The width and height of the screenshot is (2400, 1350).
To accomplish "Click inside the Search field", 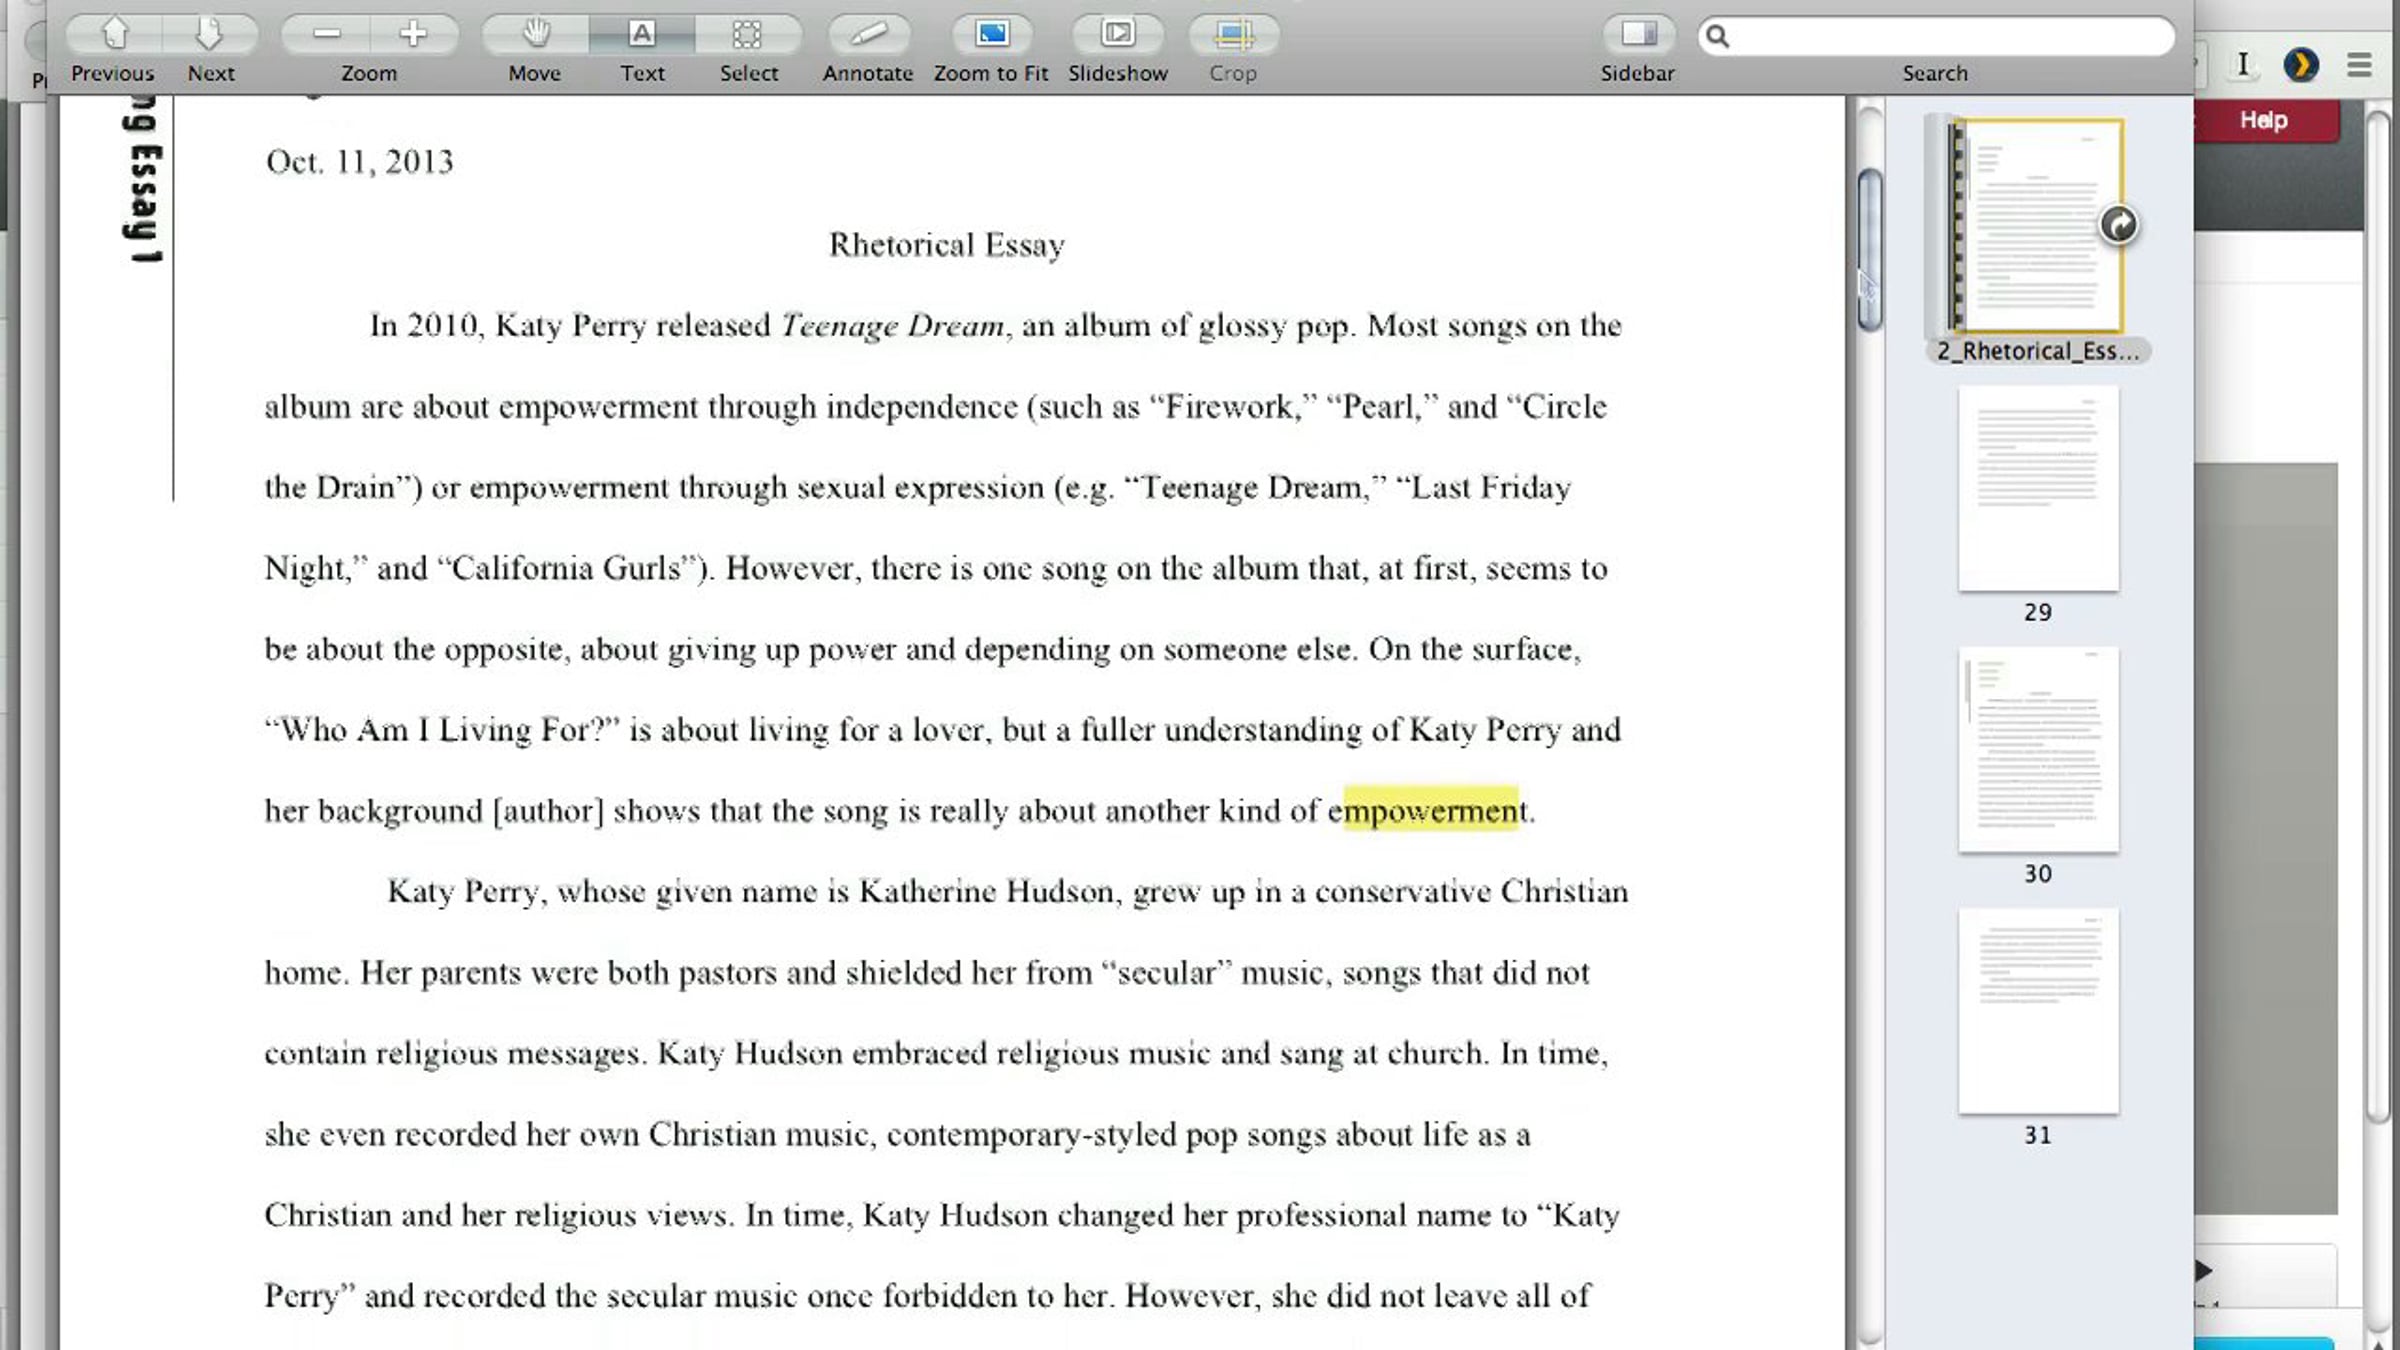I will [1940, 37].
